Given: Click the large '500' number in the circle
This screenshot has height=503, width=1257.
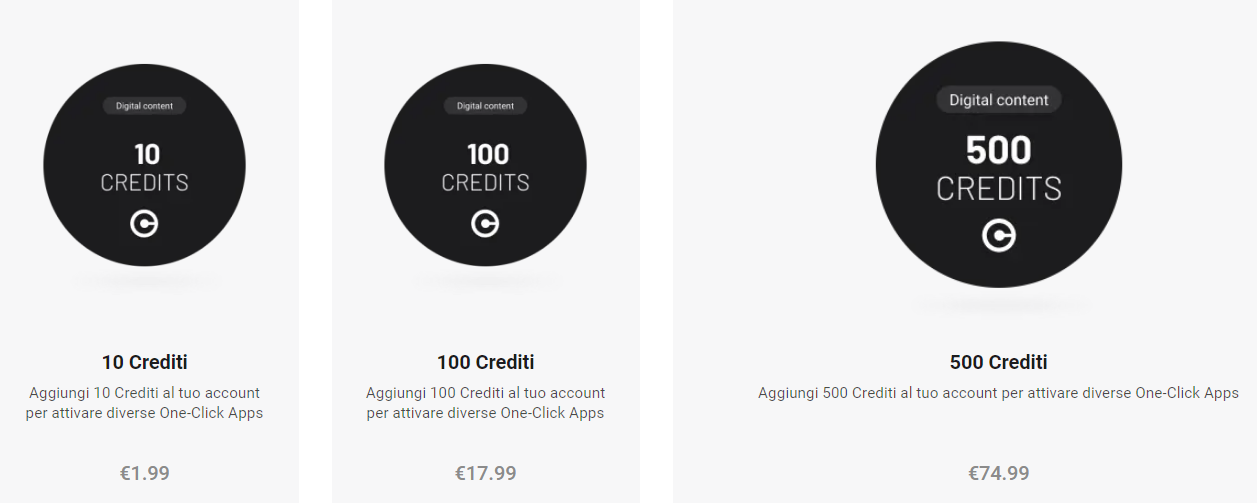Looking at the screenshot, I should tap(998, 151).
